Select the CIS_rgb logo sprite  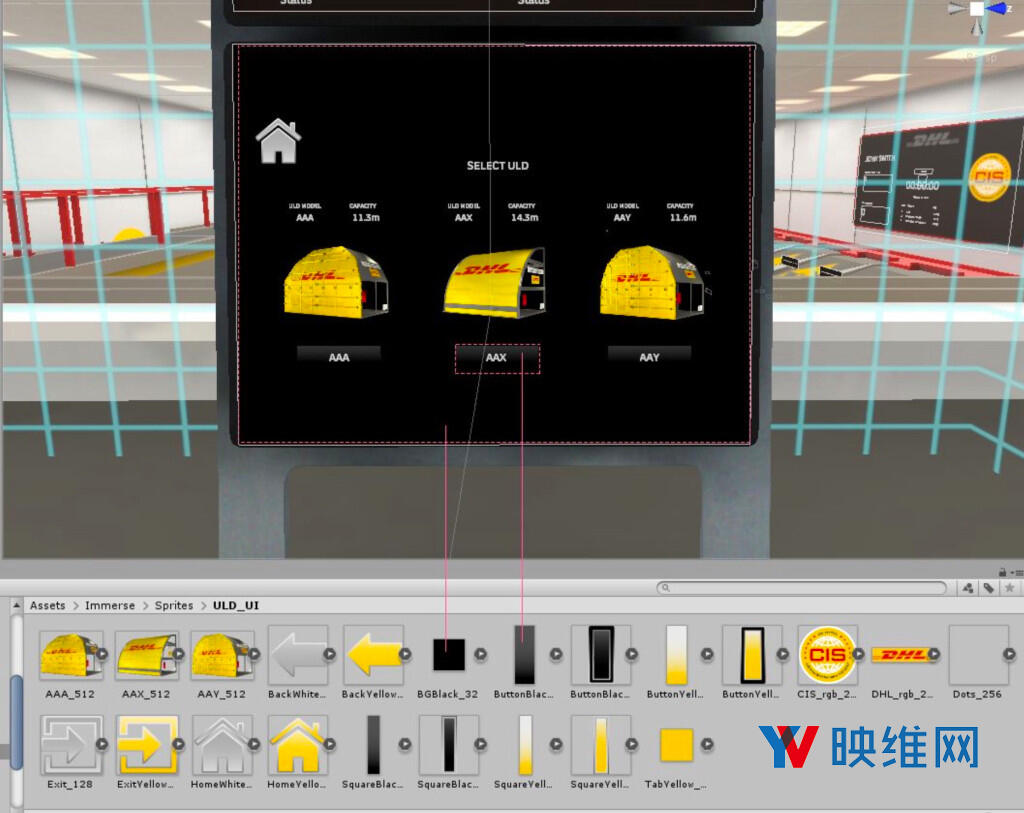point(827,654)
